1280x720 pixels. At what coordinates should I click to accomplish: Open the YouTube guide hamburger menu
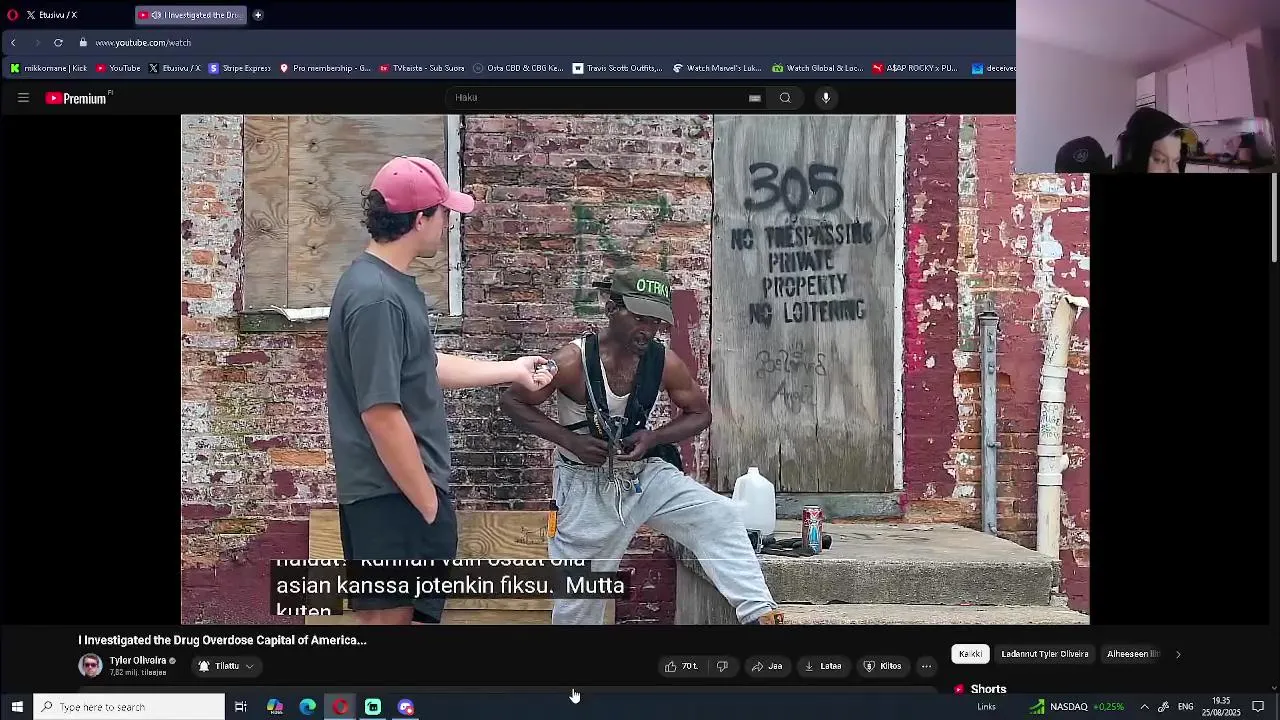[23, 98]
